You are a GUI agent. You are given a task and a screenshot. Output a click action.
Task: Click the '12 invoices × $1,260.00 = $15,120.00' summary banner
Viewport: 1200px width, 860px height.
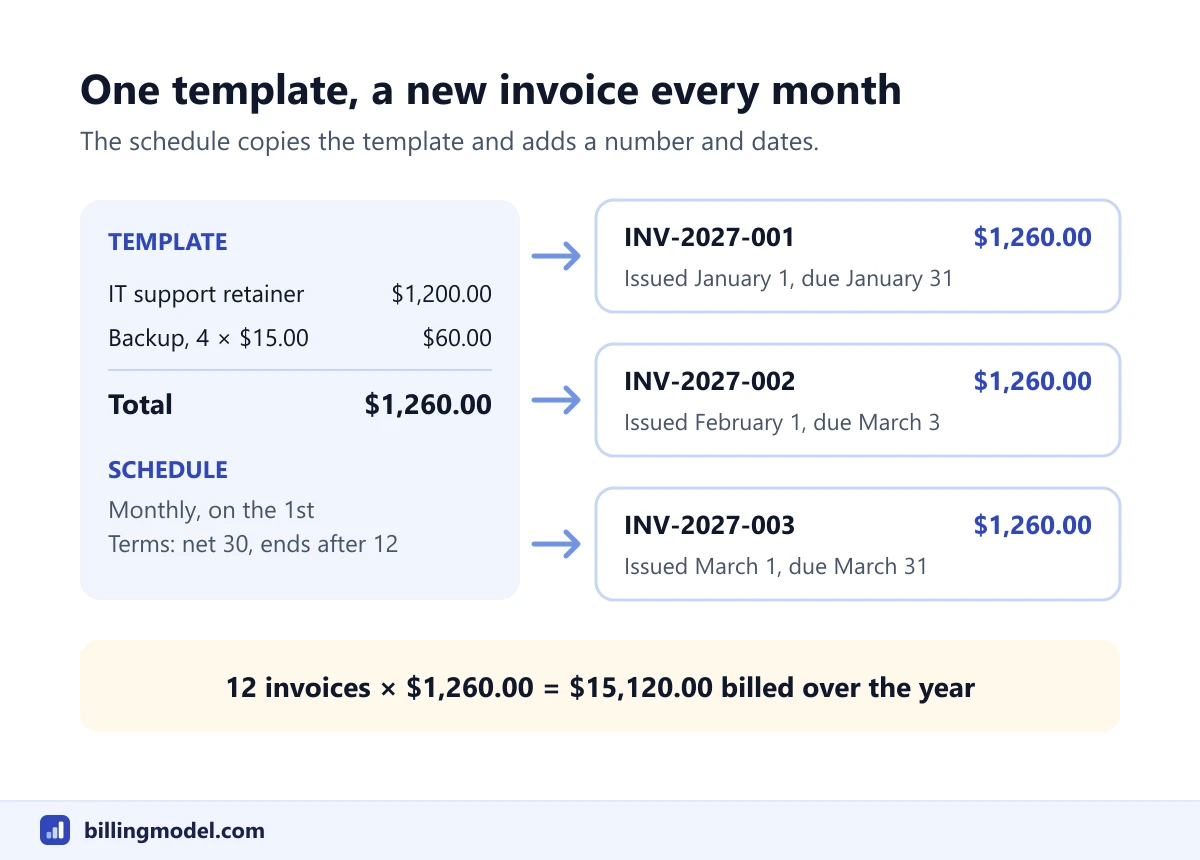[600, 686]
